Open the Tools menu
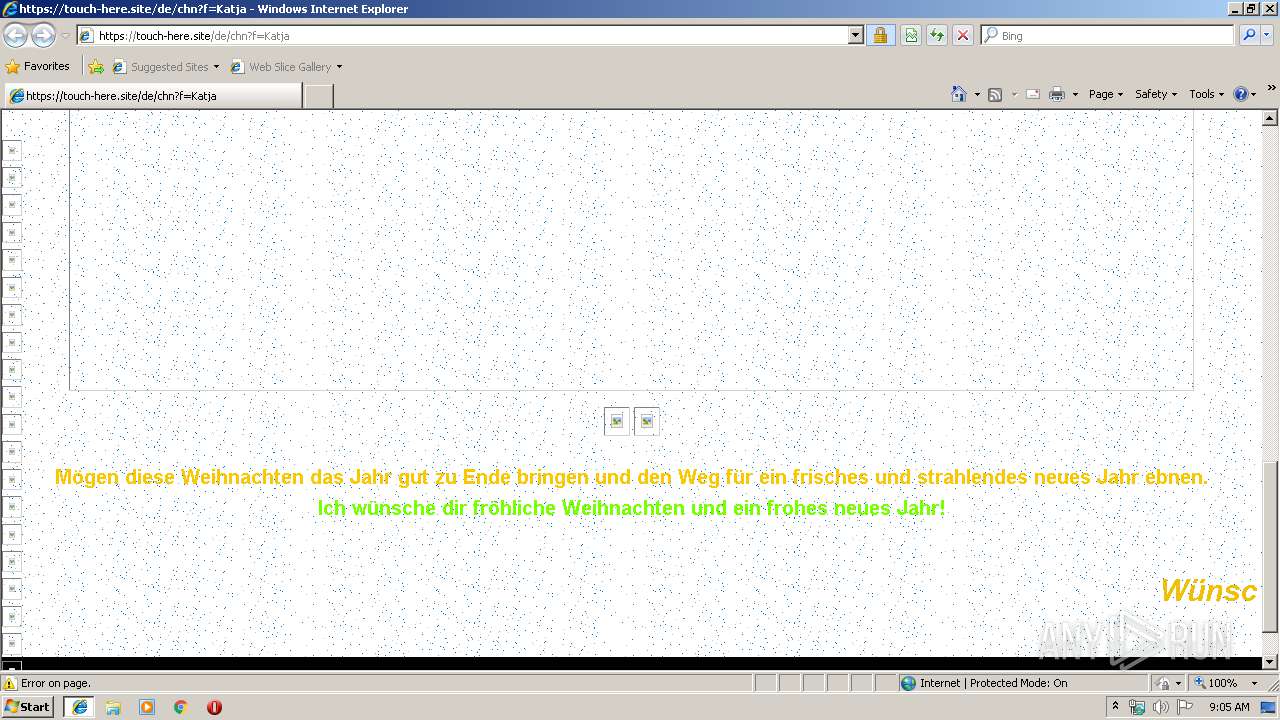The image size is (1280, 720). [x=1207, y=94]
